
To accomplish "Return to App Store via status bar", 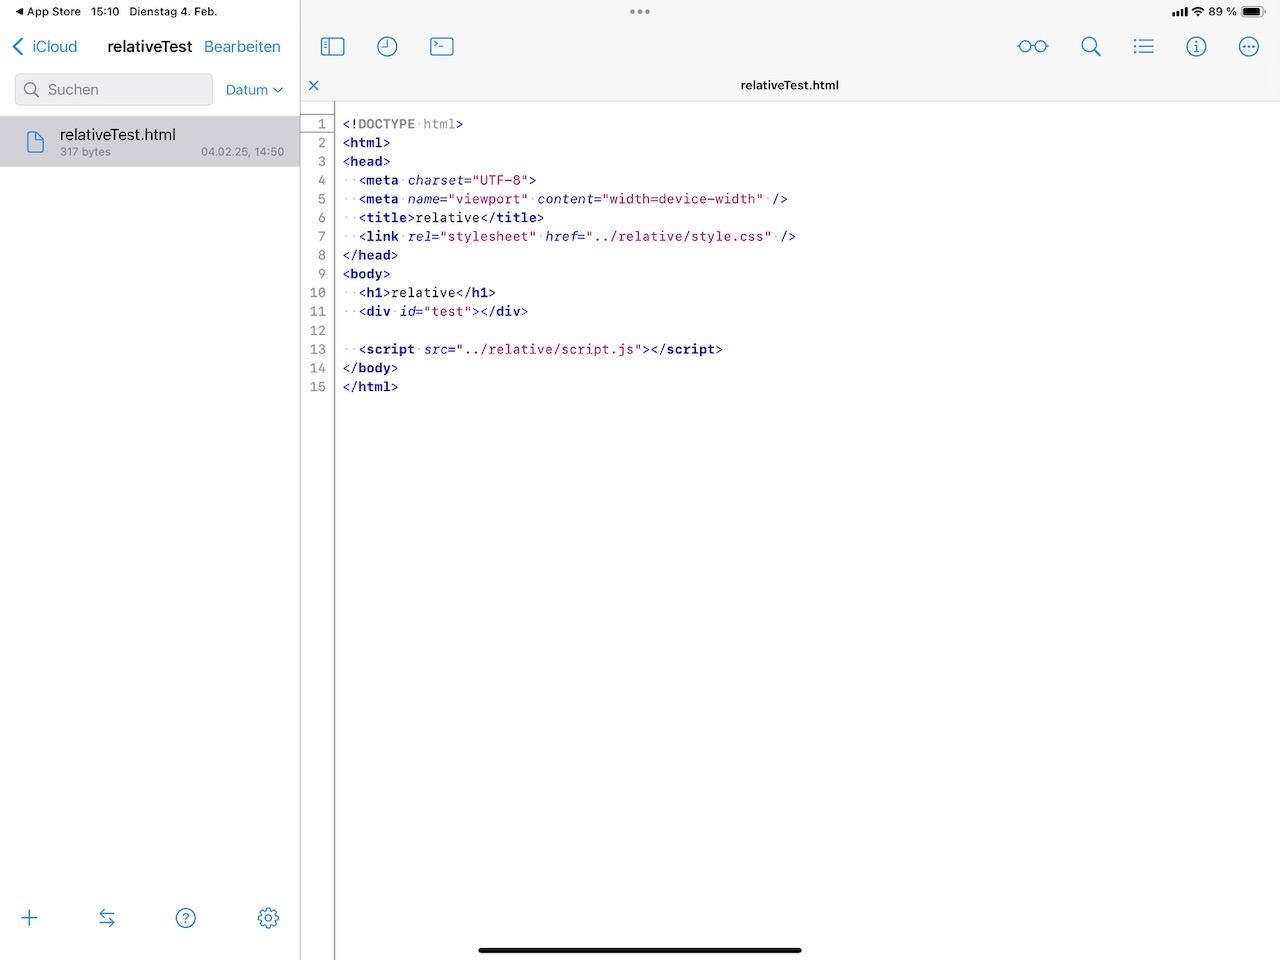I will pyautogui.click(x=48, y=11).
